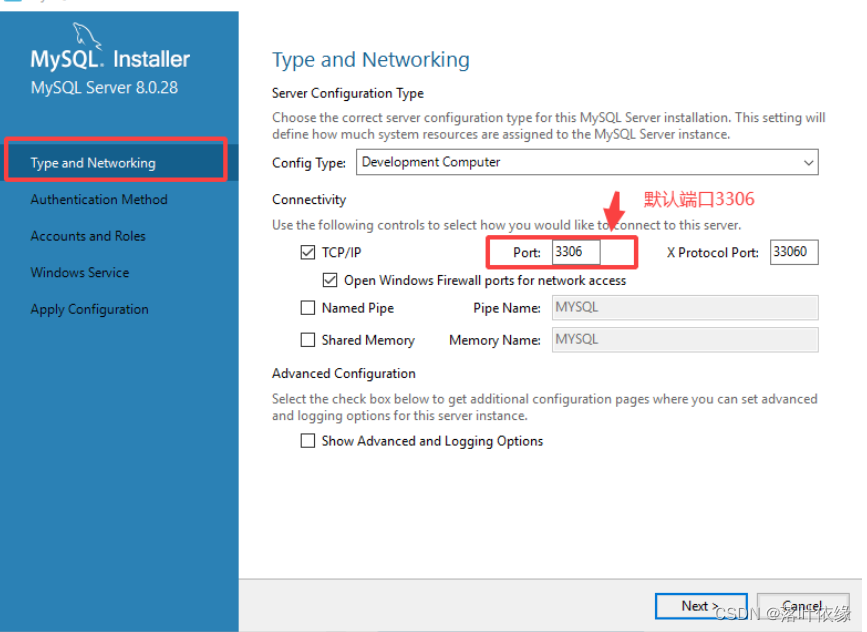Click the Type and Networking heading
Viewport: 867px width, 632px height.
[x=370, y=60]
